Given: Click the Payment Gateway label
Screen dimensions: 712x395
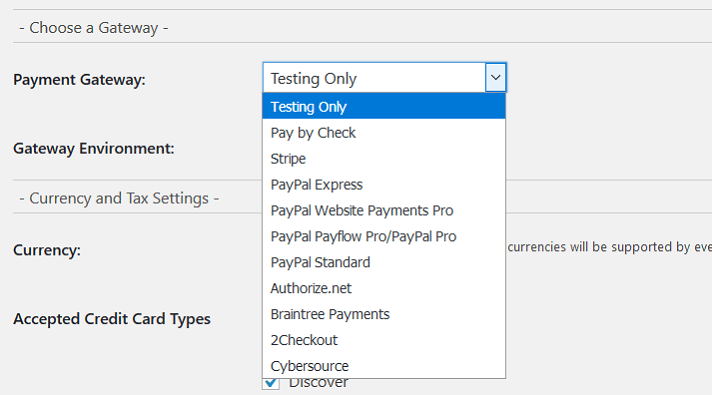Looking at the screenshot, I should pos(79,79).
